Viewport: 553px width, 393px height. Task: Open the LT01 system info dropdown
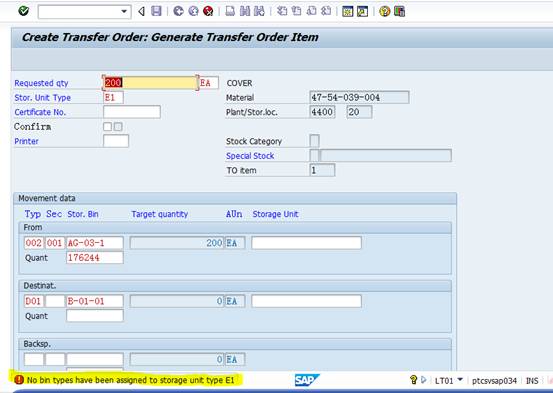pos(460,380)
